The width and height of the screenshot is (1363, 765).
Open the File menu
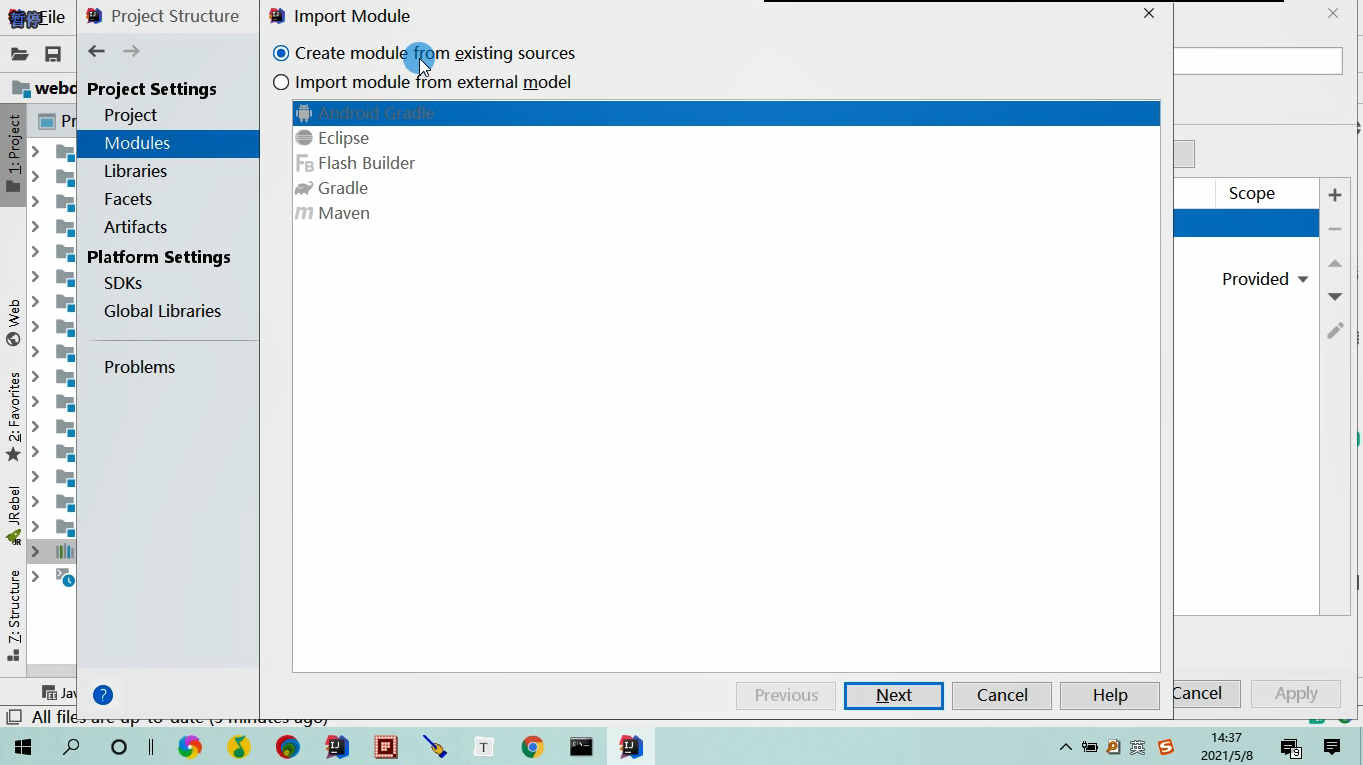coord(52,17)
